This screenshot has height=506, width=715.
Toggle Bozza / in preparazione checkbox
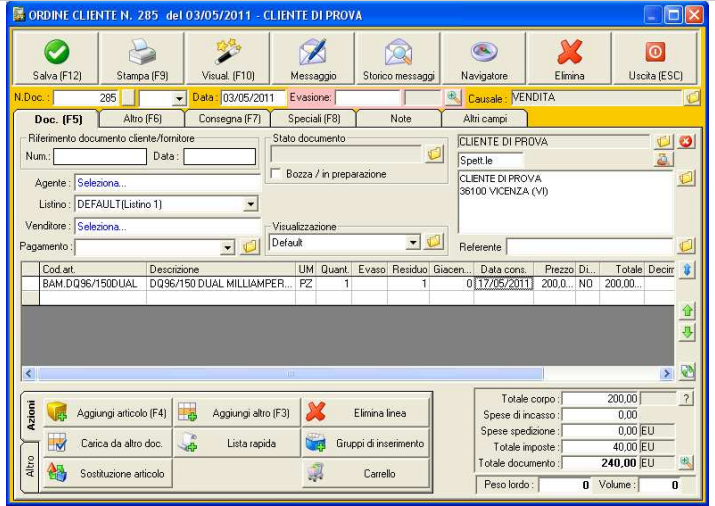click(275, 174)
